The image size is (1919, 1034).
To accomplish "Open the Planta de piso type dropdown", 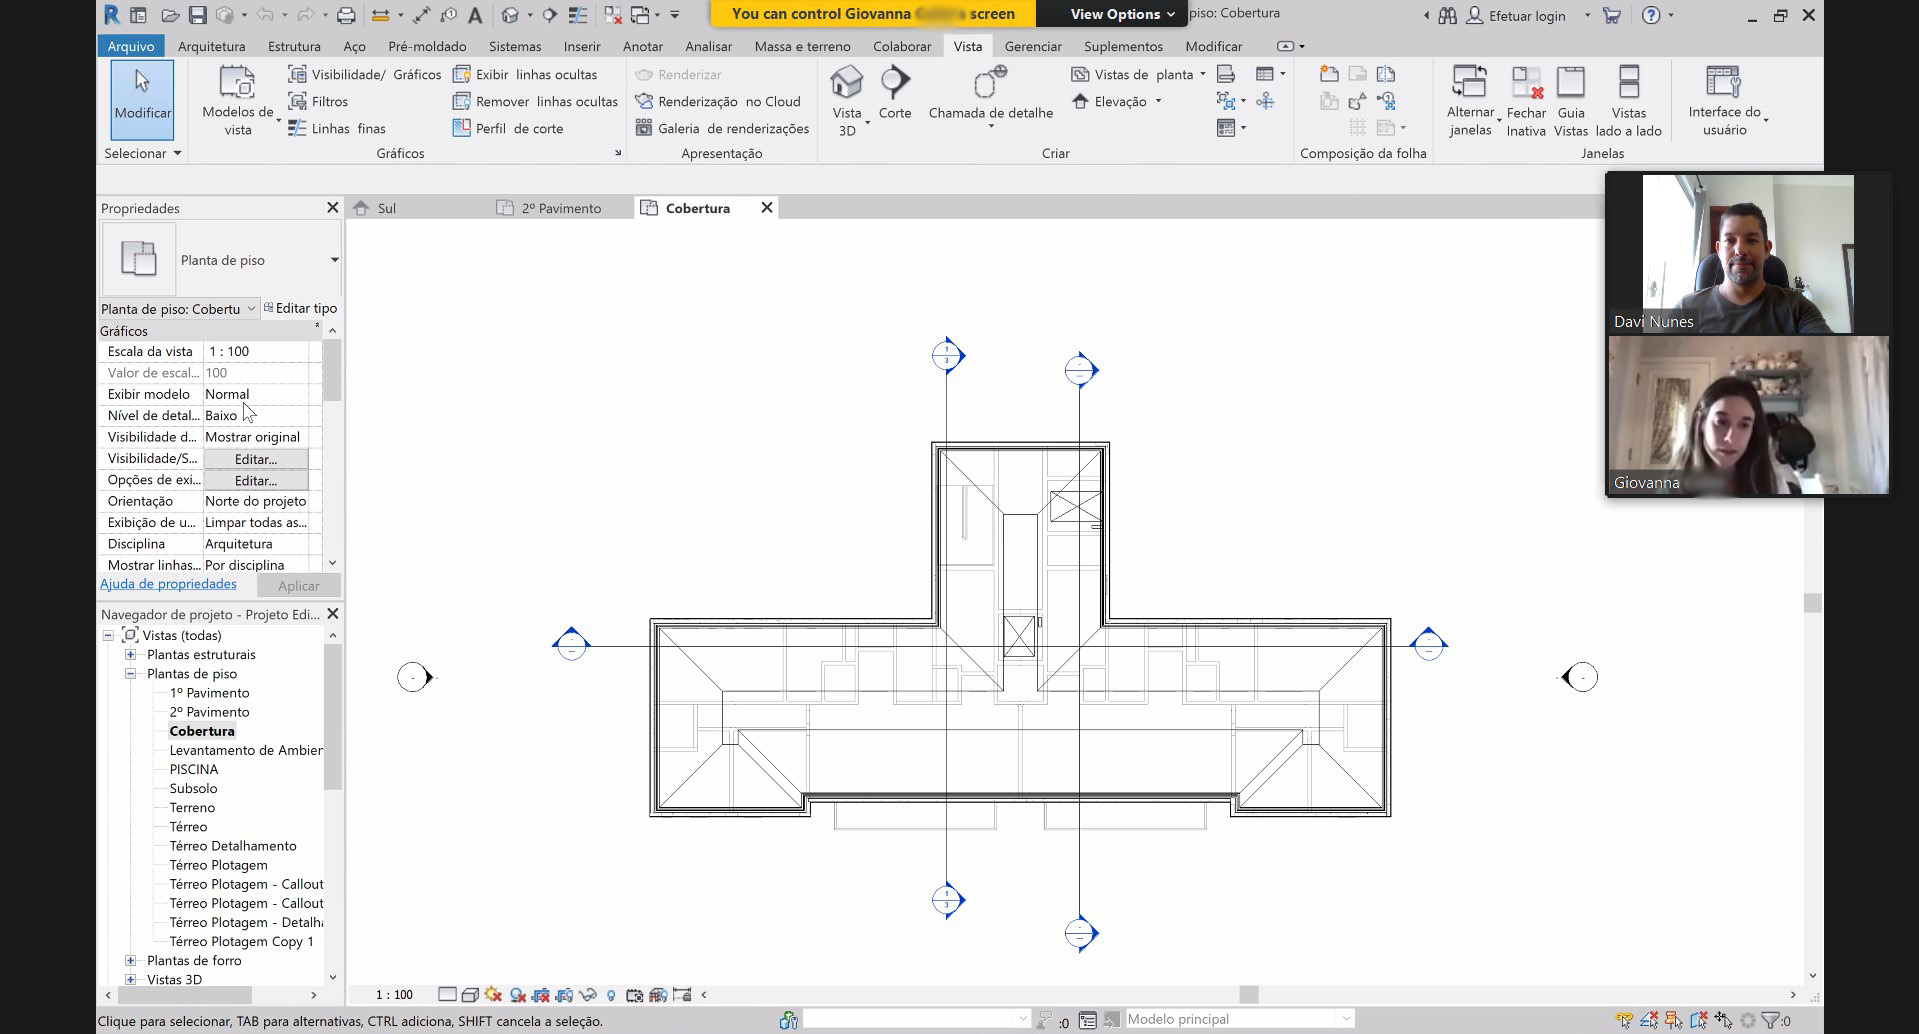I will (334, 260).
